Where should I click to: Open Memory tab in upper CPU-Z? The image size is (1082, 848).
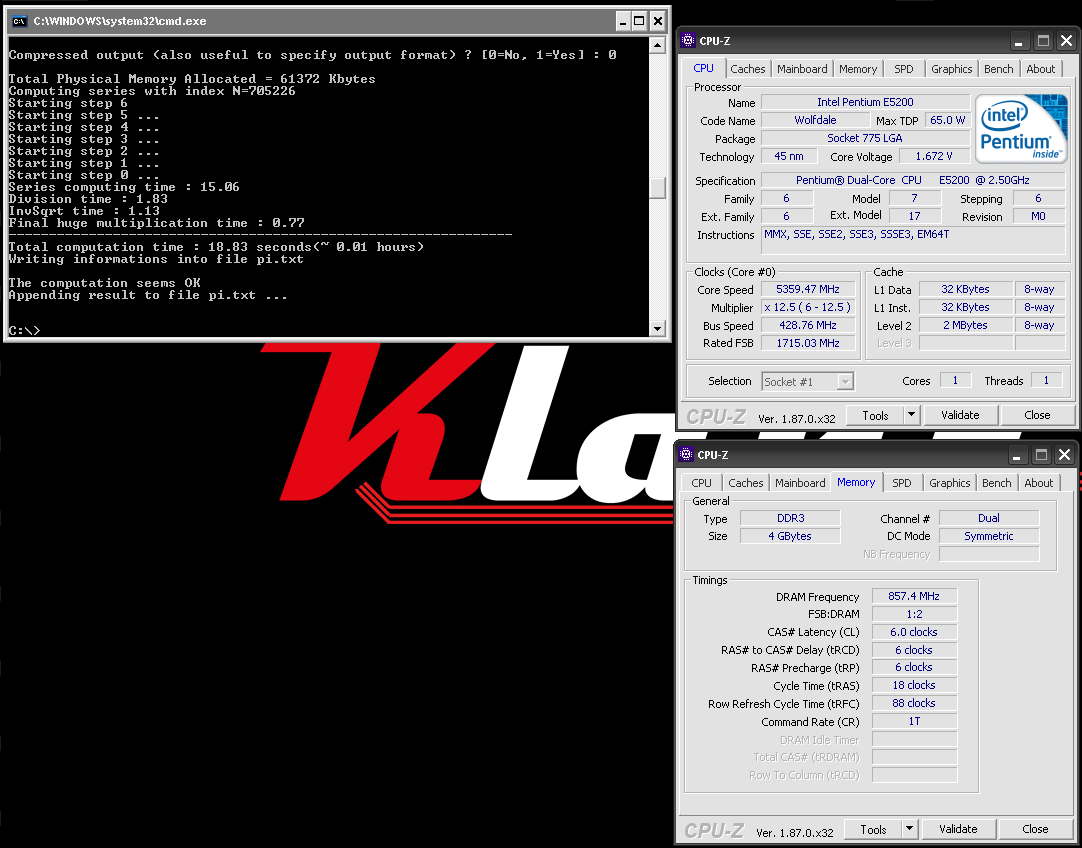pyautogui.click(x=858, y=69)
